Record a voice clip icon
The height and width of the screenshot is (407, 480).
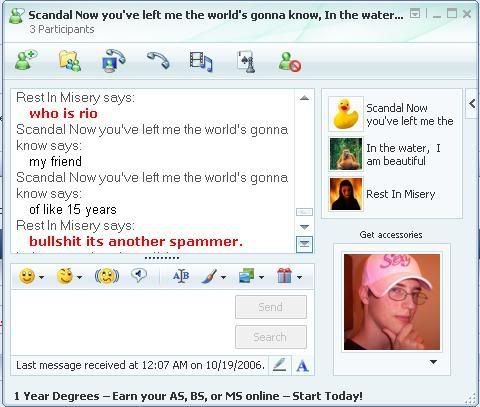tap(139, 275)
